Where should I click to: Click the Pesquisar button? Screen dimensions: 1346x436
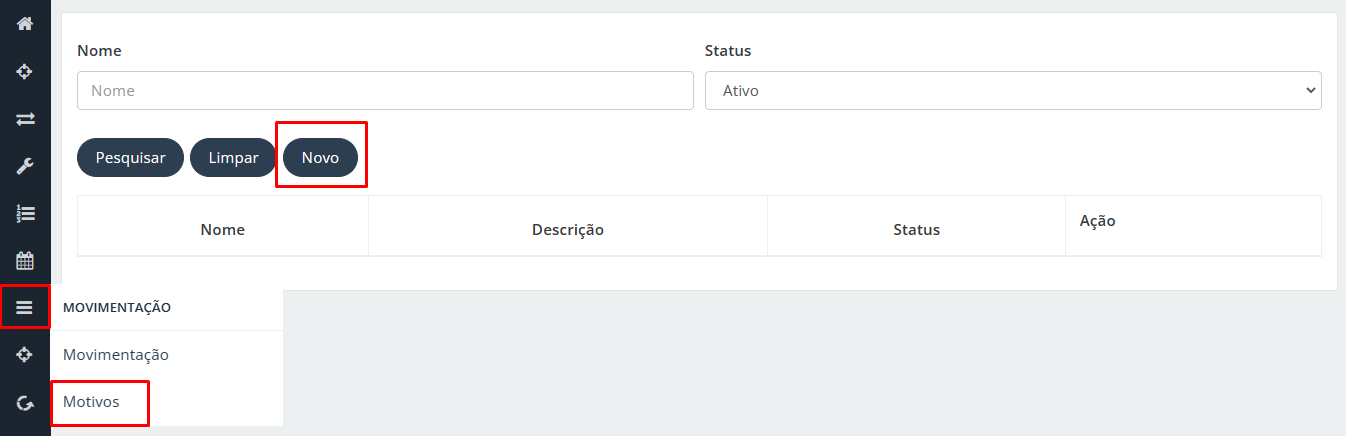(x=130, y=158)
